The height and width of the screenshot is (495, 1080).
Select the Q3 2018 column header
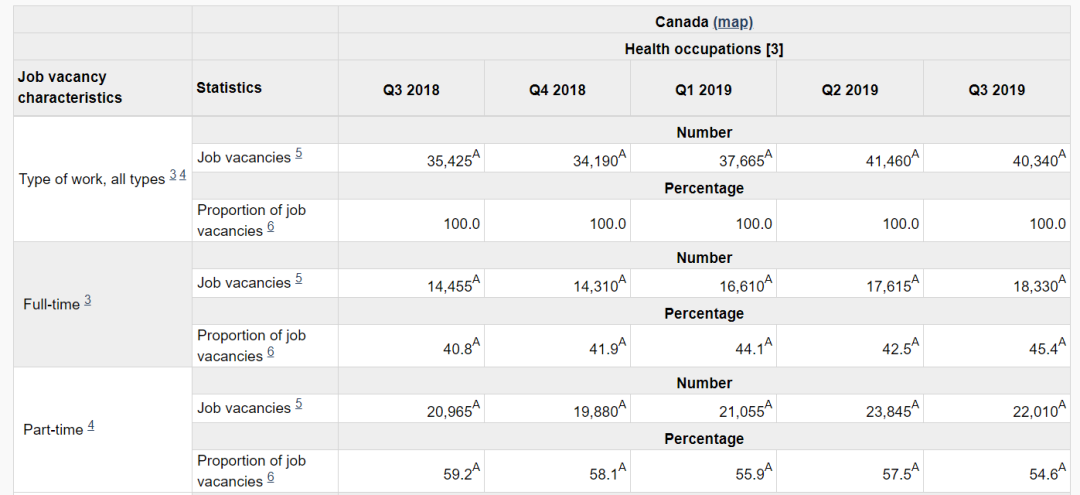pyautogui.click(x=411, y=90)
